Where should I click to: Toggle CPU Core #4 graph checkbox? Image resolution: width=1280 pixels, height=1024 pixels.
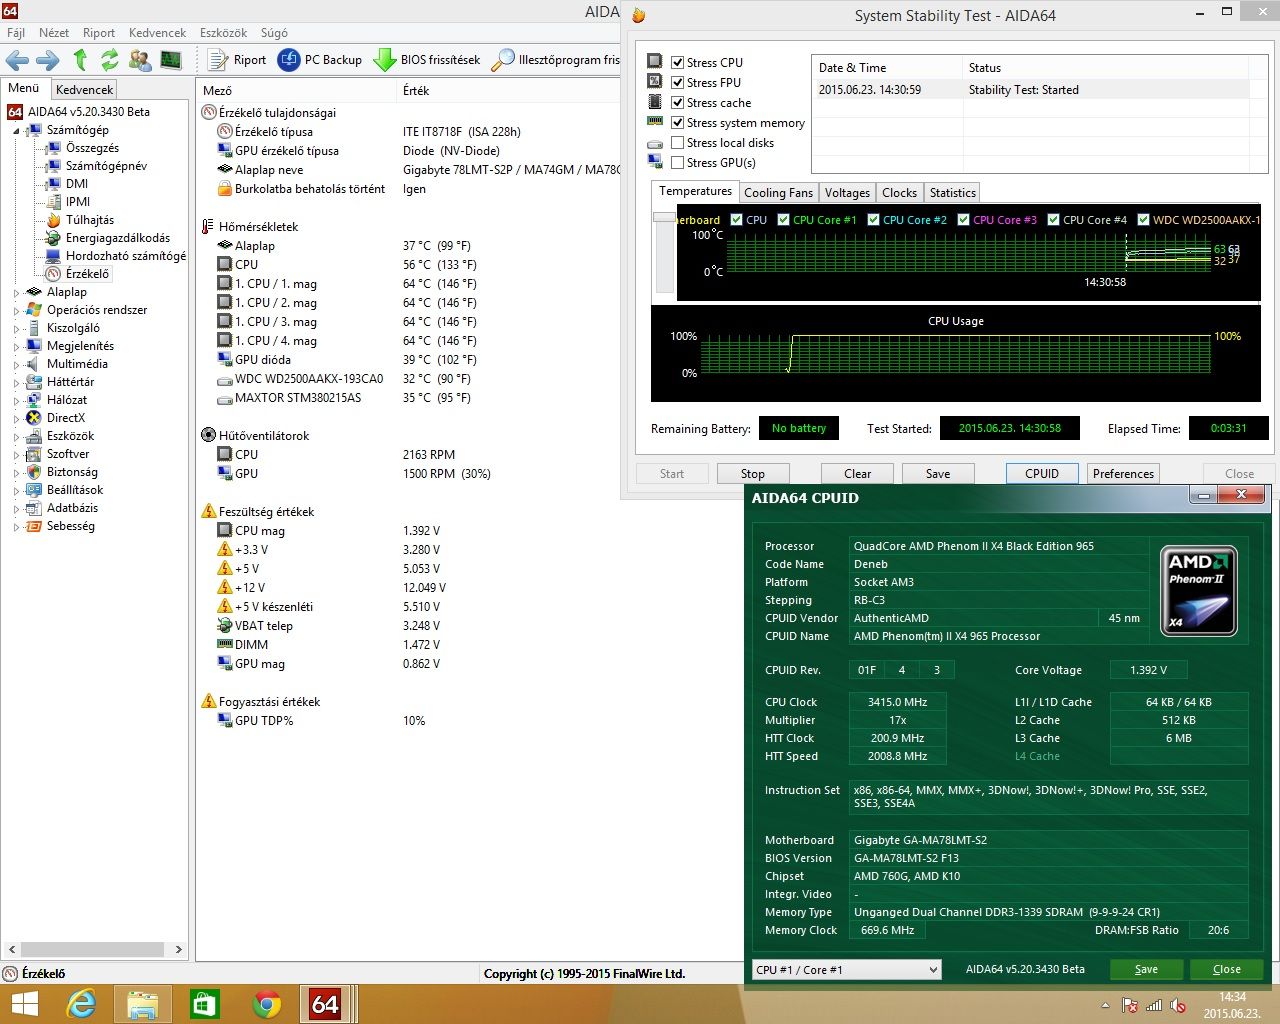tap(1053, 220)
